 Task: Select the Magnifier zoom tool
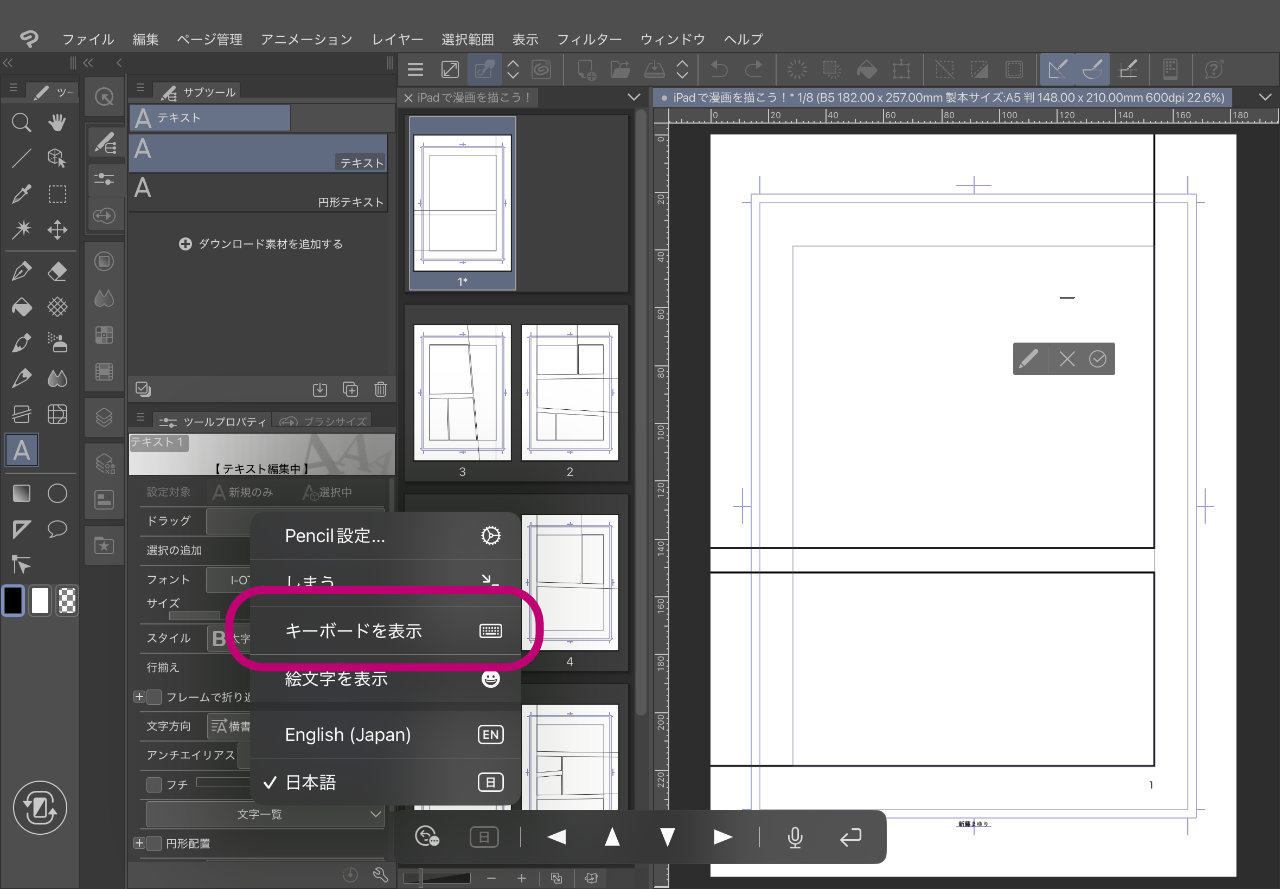21,123
